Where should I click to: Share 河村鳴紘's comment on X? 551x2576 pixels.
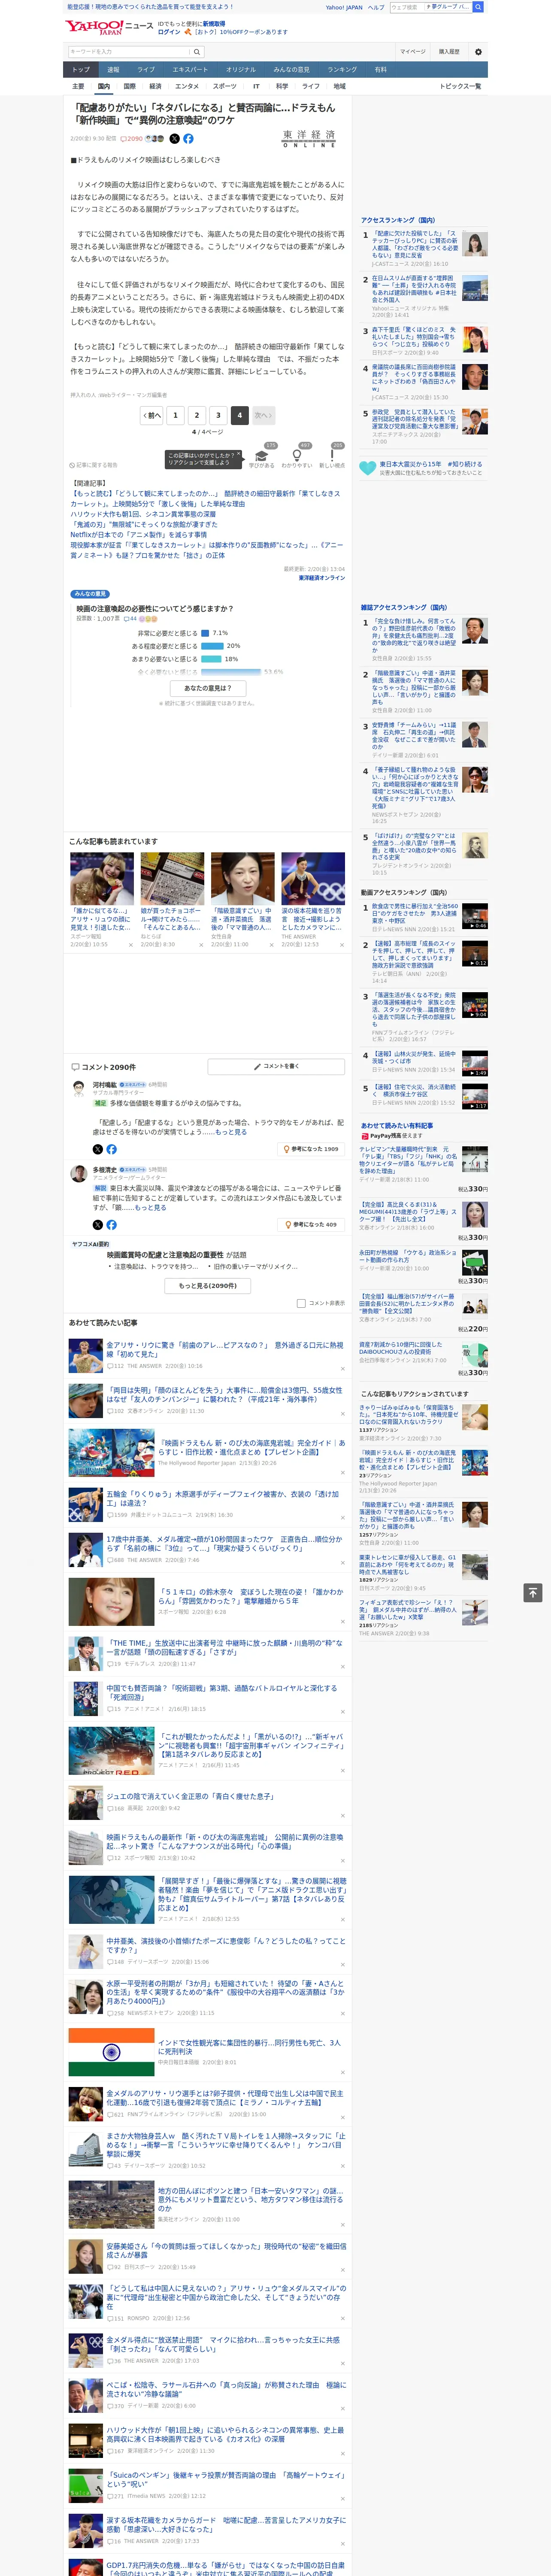pos(98,1149)
